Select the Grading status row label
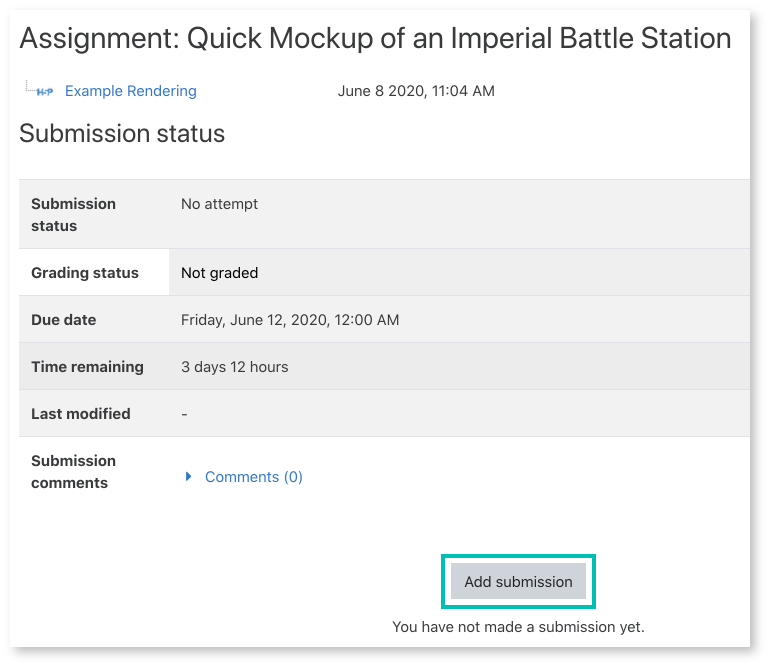 pos(85,273)
